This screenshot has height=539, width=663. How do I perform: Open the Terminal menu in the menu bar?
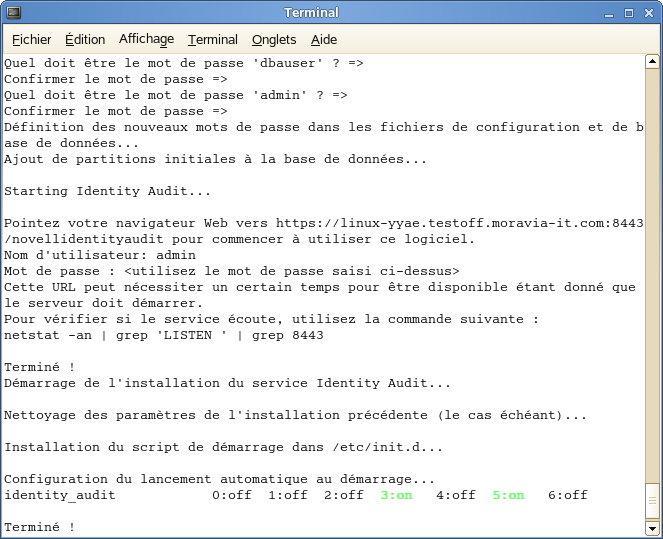(213, 40)
